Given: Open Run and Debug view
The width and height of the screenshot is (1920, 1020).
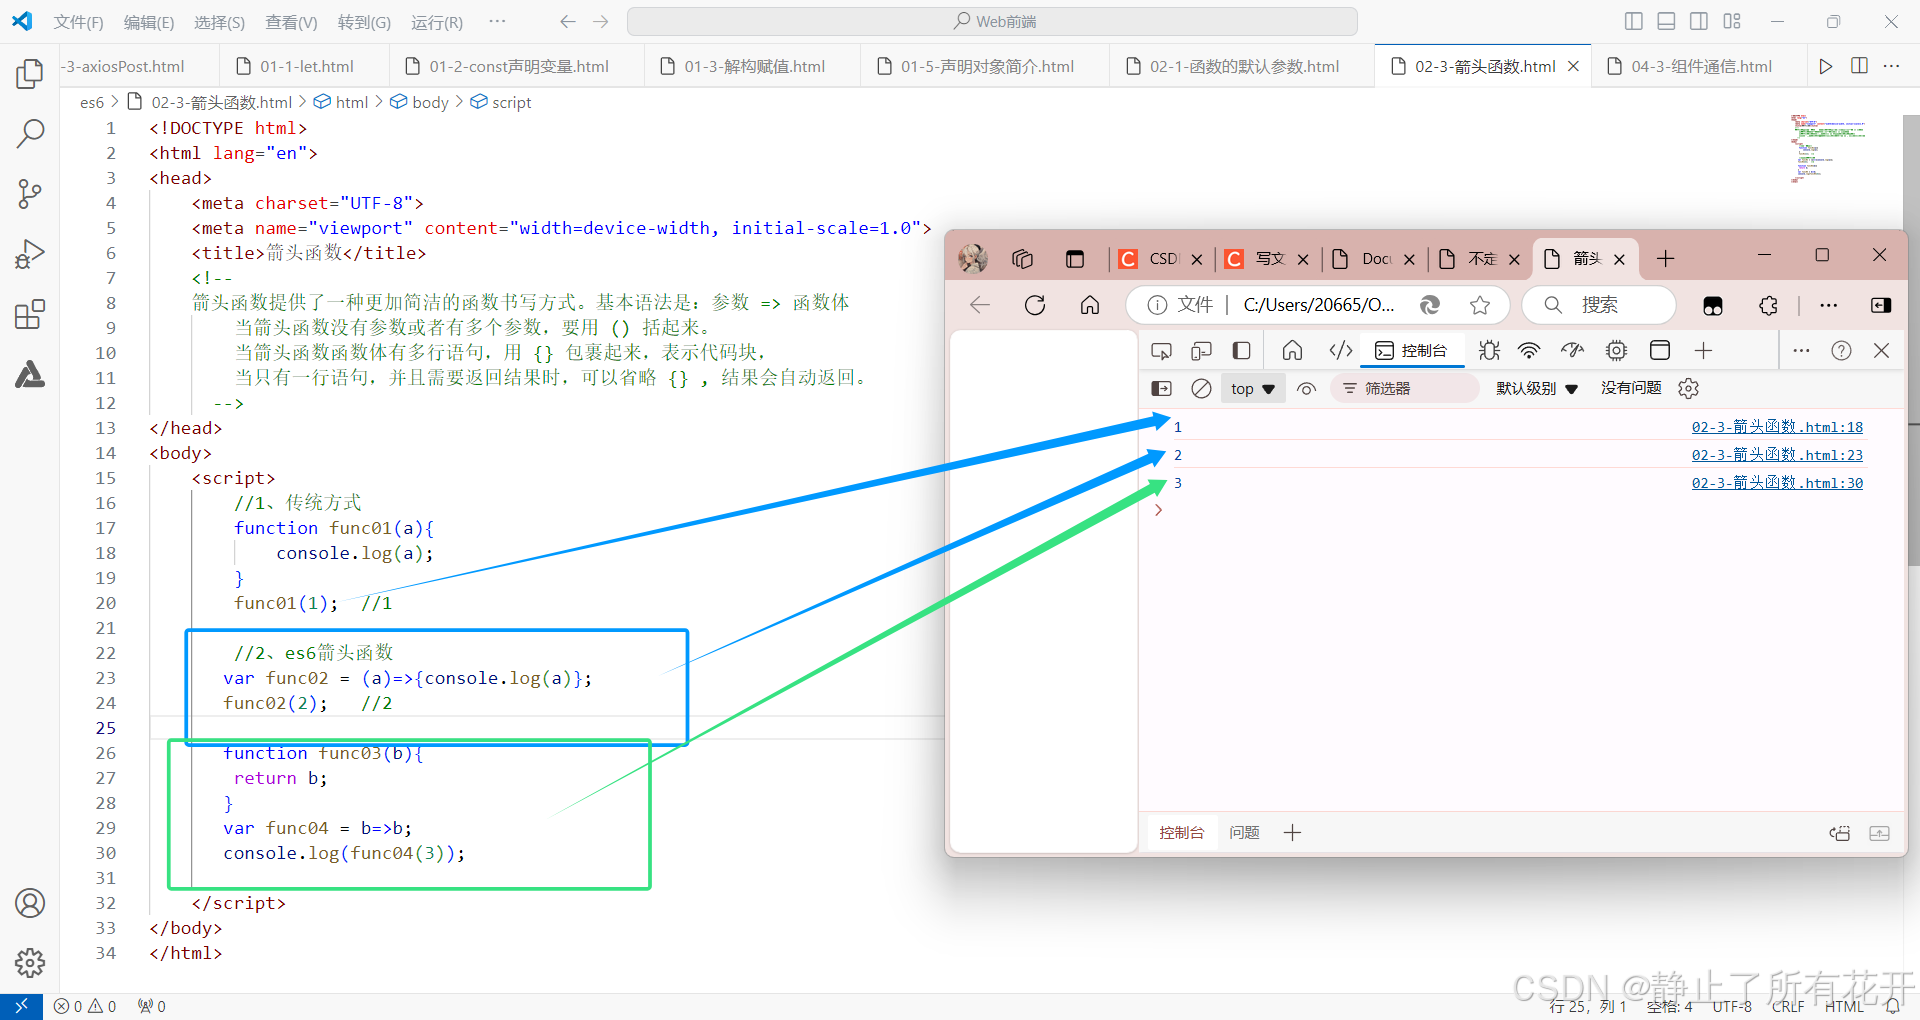Looking at the screenshot, I should [30, 255].
